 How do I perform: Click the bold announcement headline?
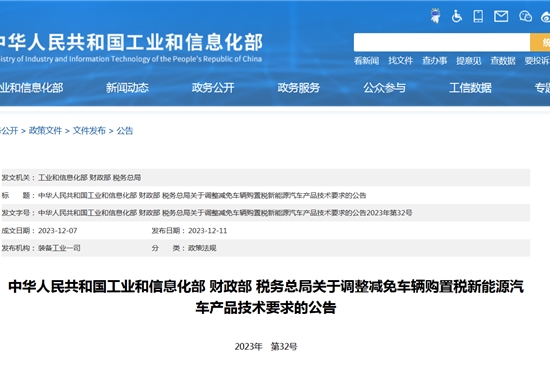[x=266, y=297]
